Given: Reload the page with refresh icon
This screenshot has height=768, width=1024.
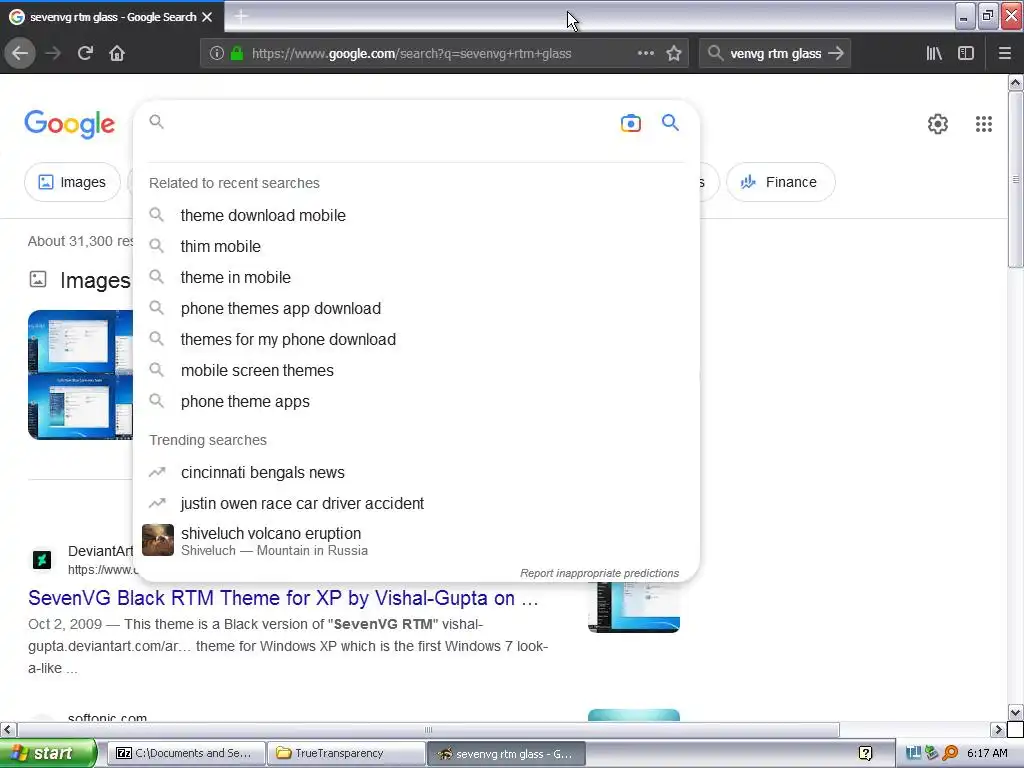Looking at the screenshot, I should [x=85, y=54].
